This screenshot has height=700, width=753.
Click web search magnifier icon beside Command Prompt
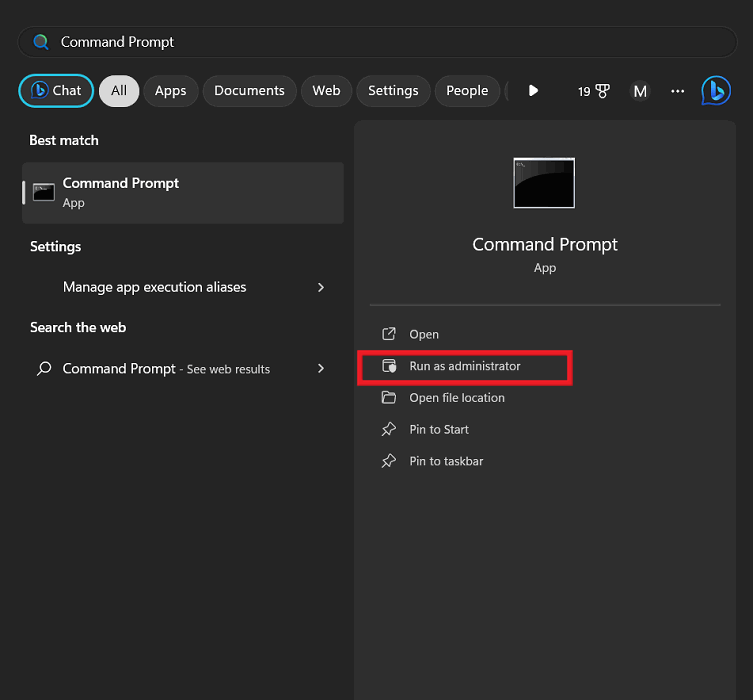tap(44, 369)
